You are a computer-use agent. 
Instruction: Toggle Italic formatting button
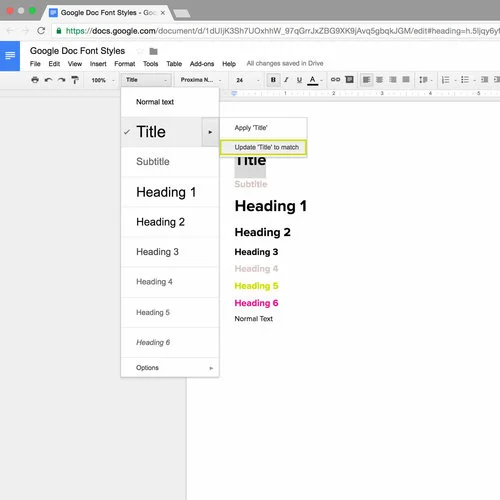286,80
